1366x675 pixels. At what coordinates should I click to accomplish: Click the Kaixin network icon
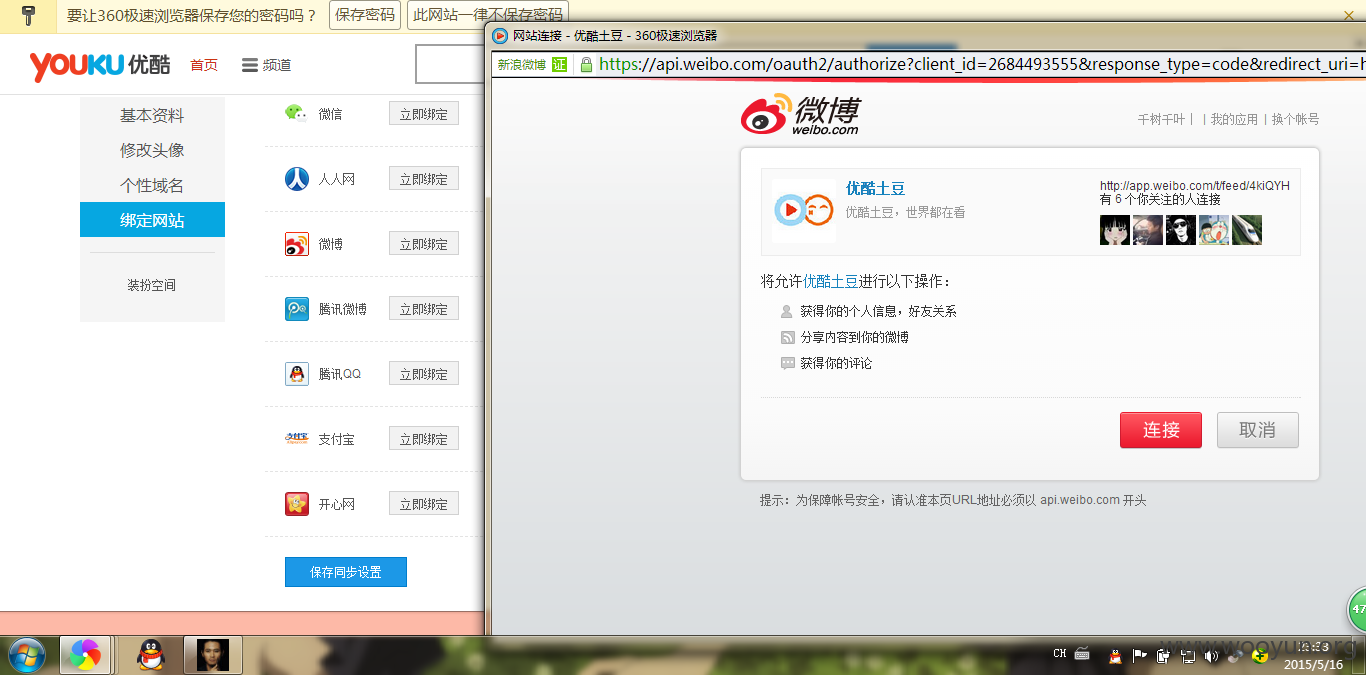pos(297,504)
